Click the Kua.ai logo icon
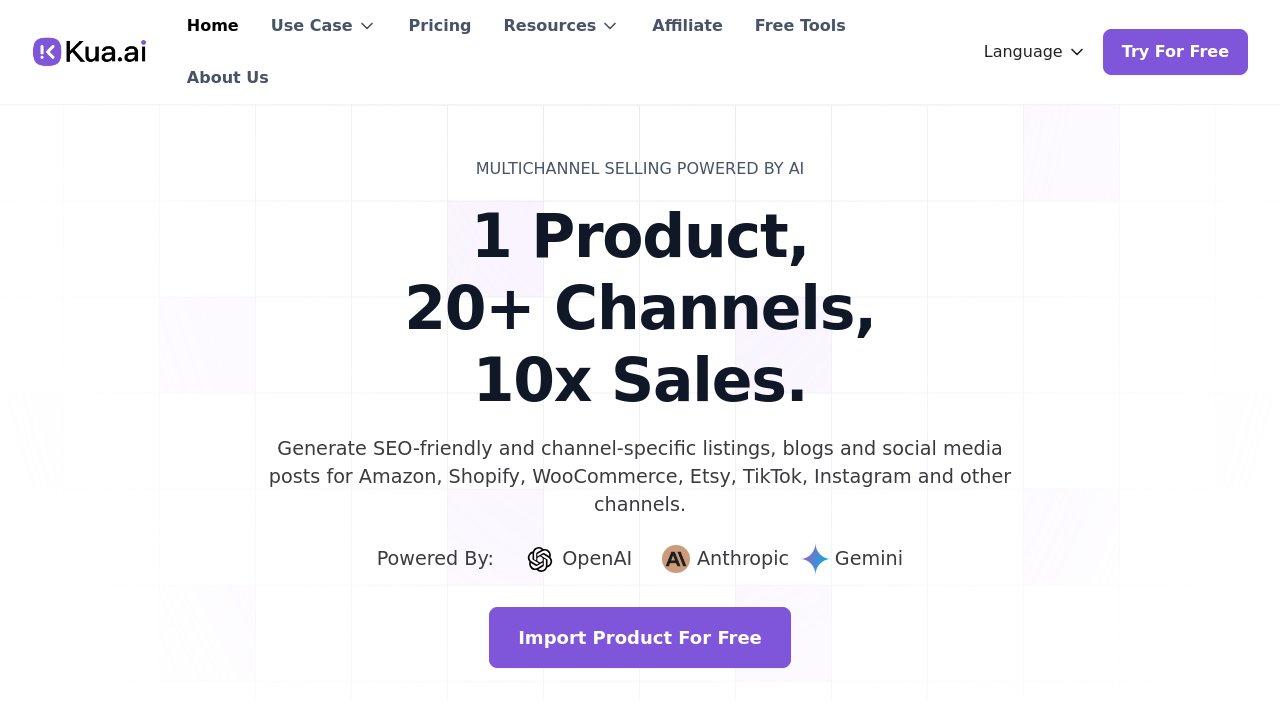Viewport: 1280px width, 720px height. pyautogui.click(x=47, y=52)
